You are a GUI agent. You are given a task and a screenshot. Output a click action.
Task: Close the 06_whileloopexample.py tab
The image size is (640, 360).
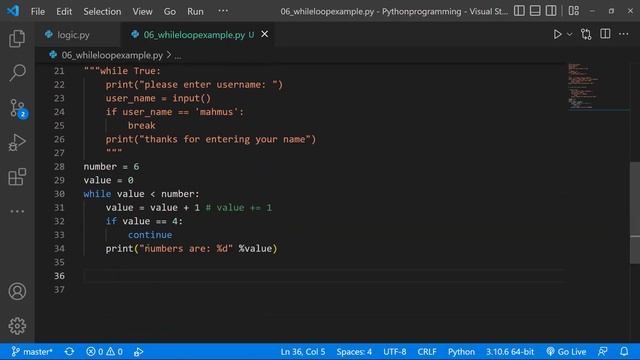click(x=264, y=34)
